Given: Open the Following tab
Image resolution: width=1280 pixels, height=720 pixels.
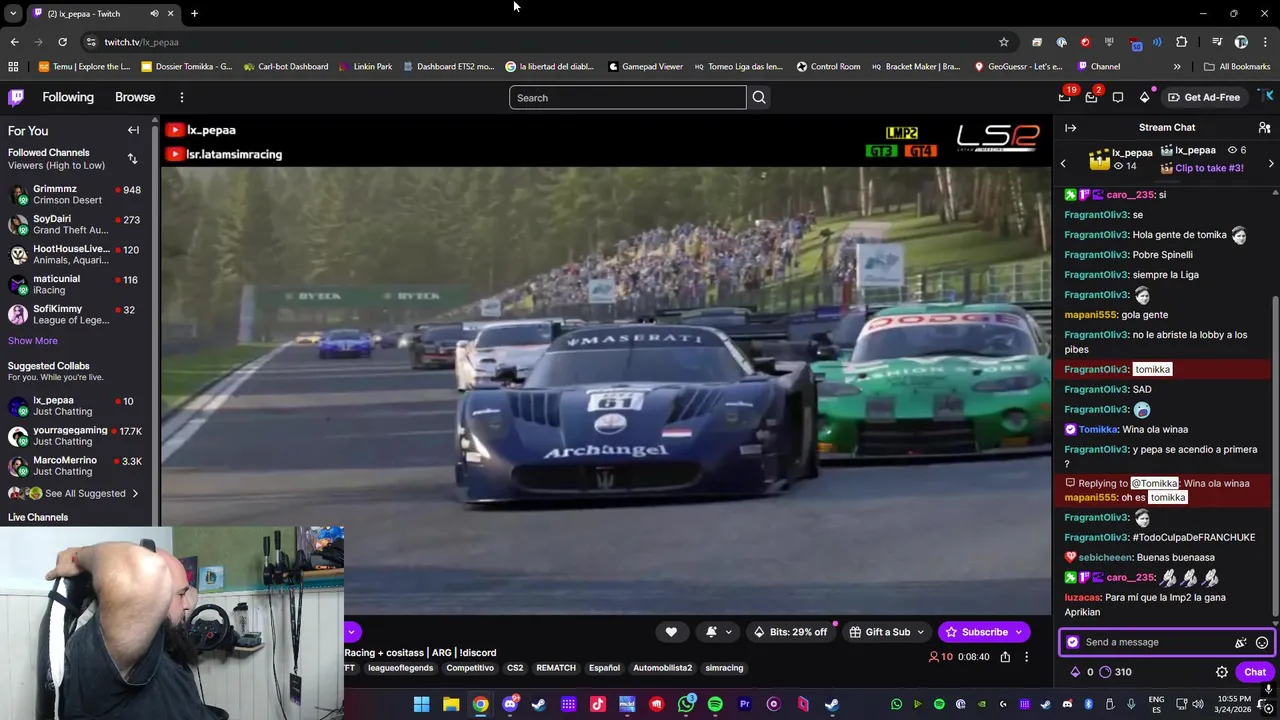Looking at the screenshot, I should click(x=68, y=97).
